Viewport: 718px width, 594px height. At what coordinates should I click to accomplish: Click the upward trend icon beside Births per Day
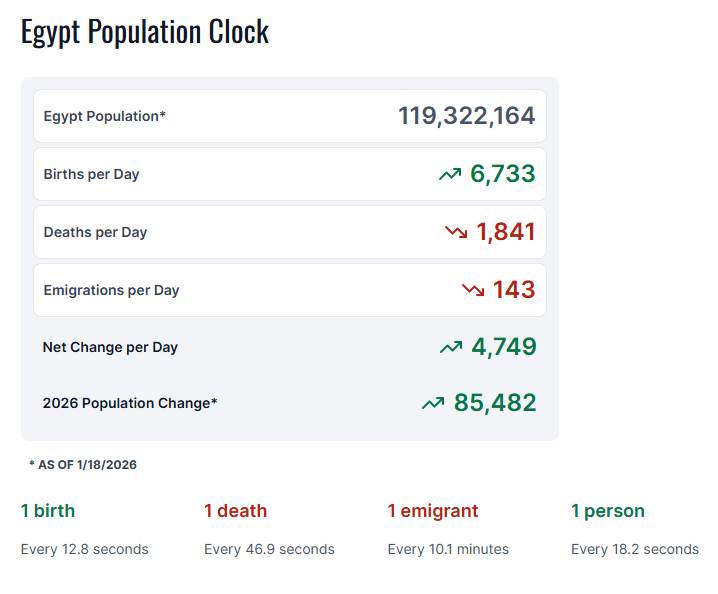450,175
